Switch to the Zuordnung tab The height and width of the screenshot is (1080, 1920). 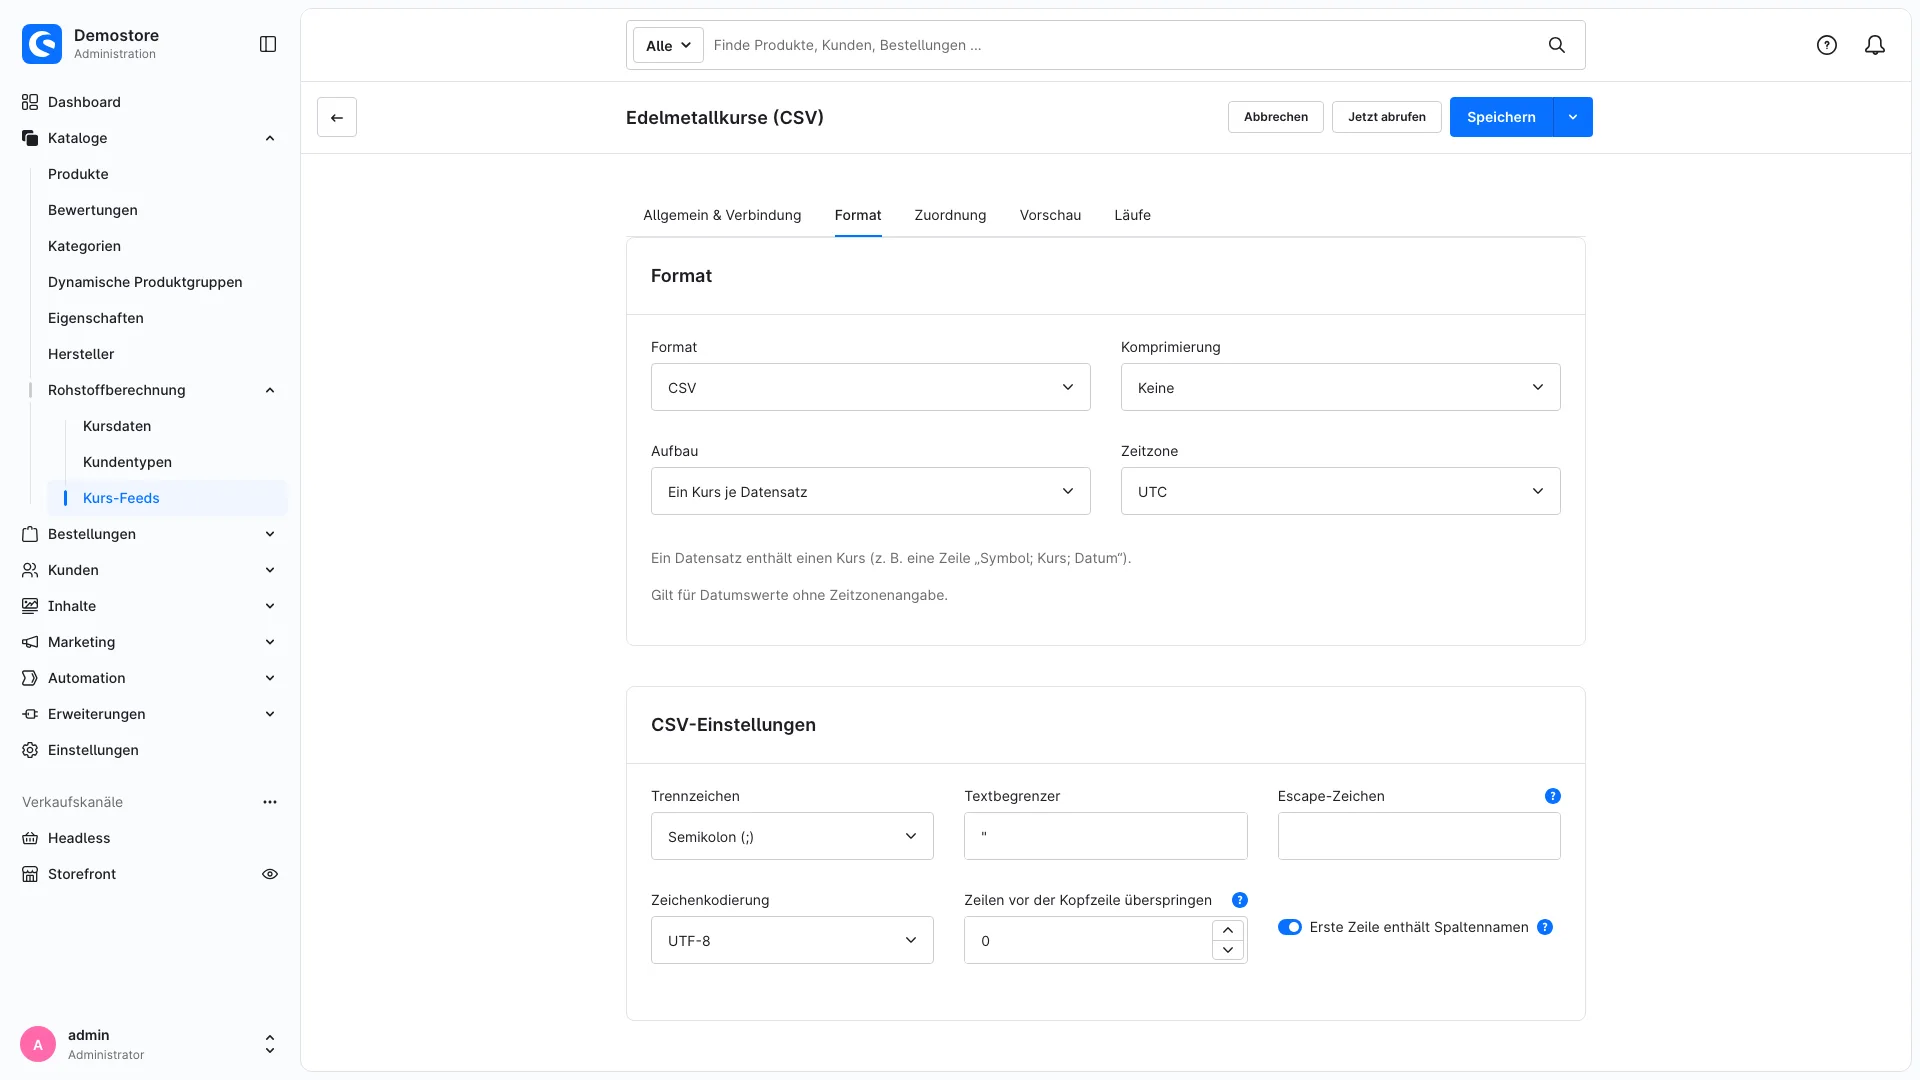(950, 215)
